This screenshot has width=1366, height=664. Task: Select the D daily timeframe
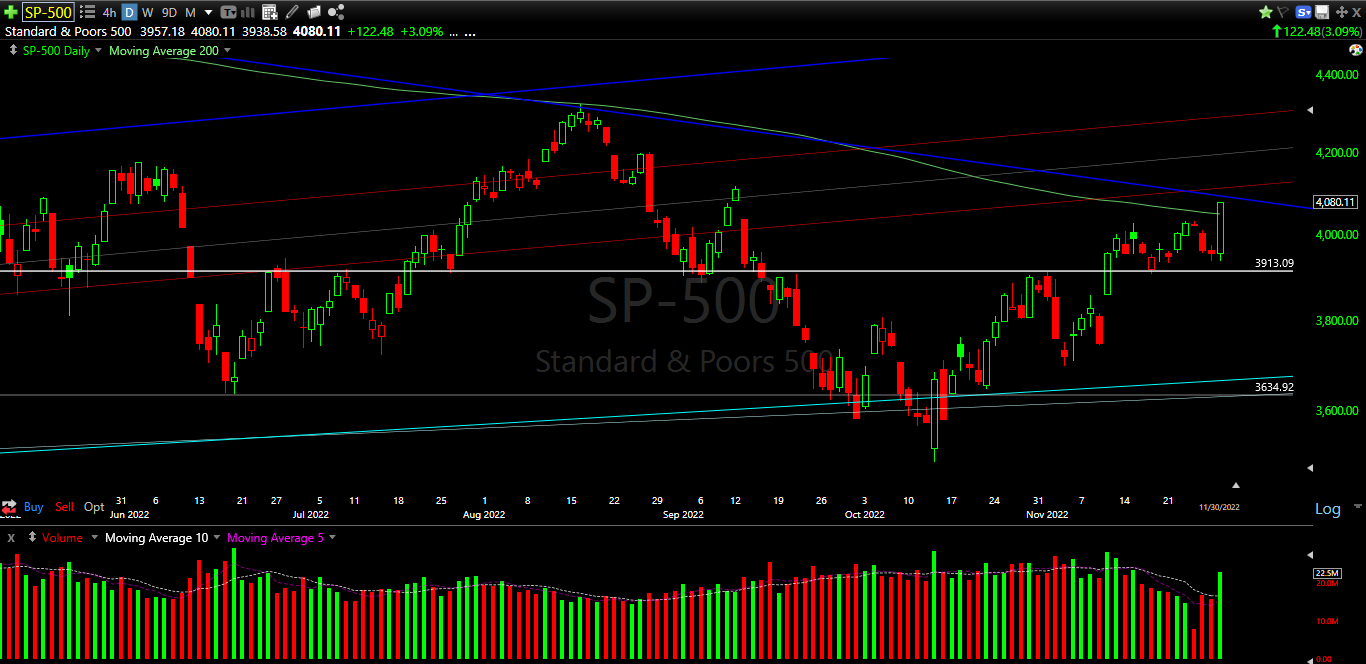click(x=129, y=12)
